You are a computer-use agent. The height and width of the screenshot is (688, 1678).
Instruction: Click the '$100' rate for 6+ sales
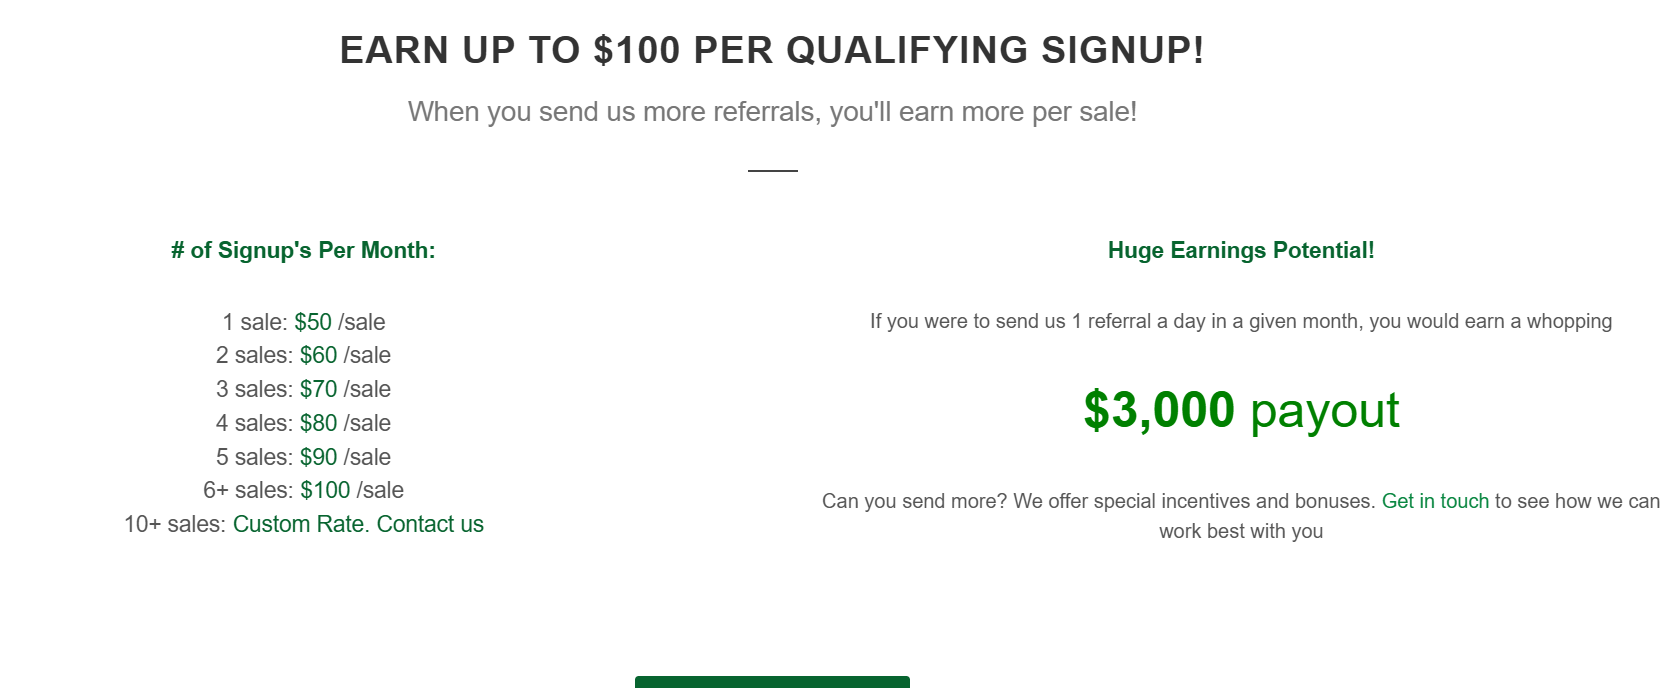325,490
